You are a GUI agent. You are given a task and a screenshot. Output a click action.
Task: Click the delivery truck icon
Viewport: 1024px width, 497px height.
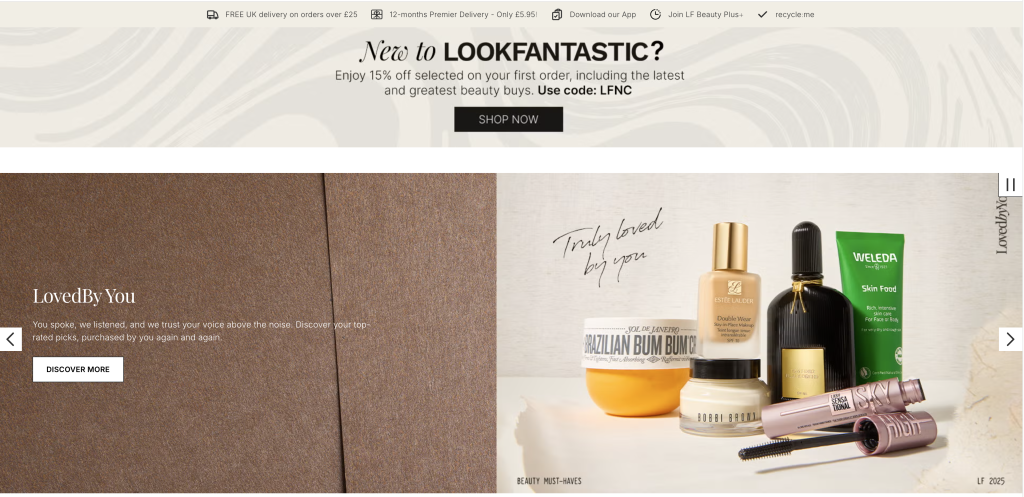point(212,14)
